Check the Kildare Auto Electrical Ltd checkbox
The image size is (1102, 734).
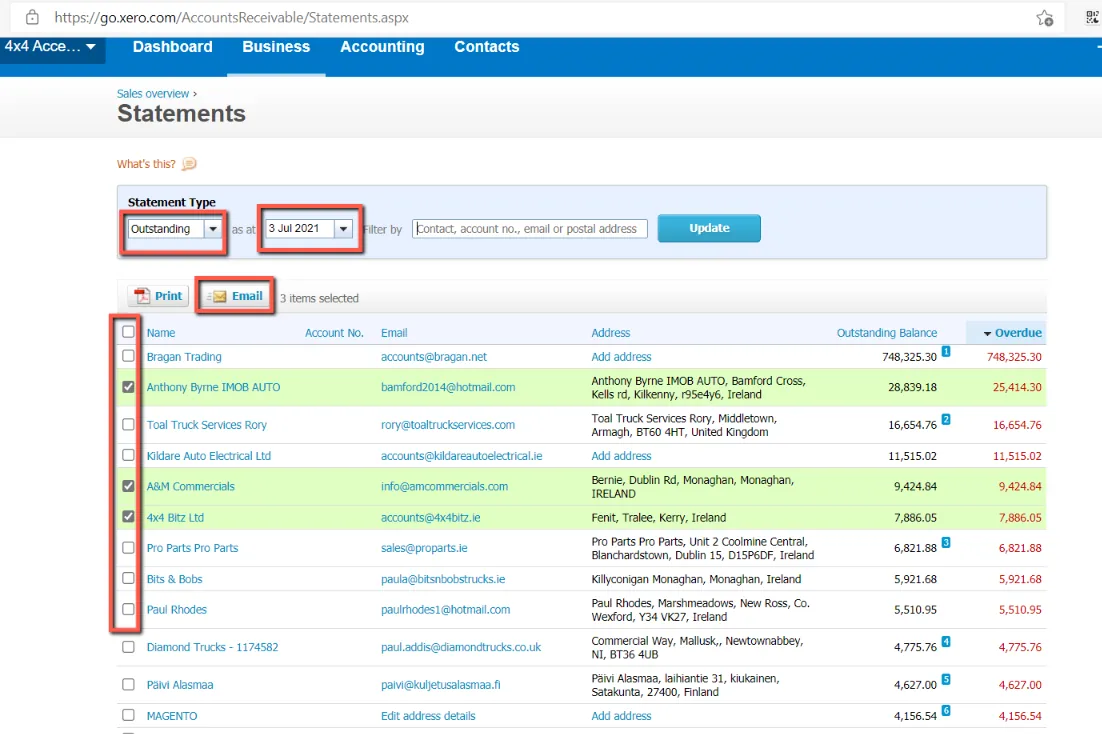pyautogui.click(x=128, y=455)
